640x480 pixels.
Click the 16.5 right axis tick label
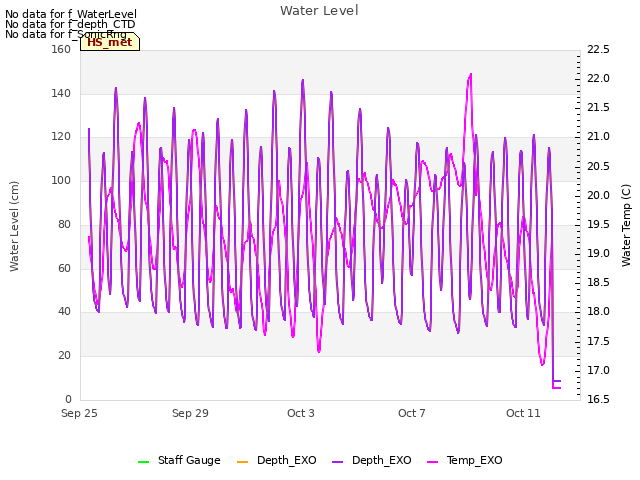tap(598, 399)
